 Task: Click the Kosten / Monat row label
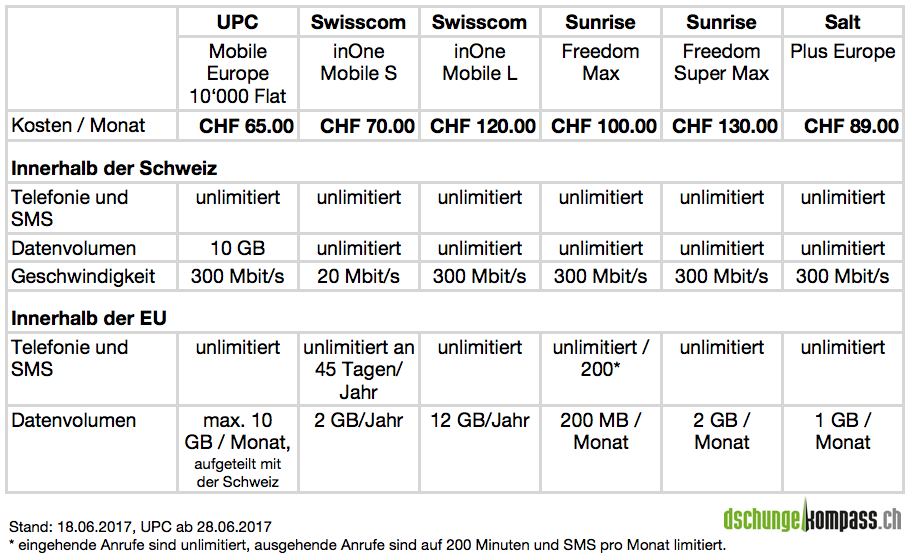pyautogui.click(x=78, y=126)
